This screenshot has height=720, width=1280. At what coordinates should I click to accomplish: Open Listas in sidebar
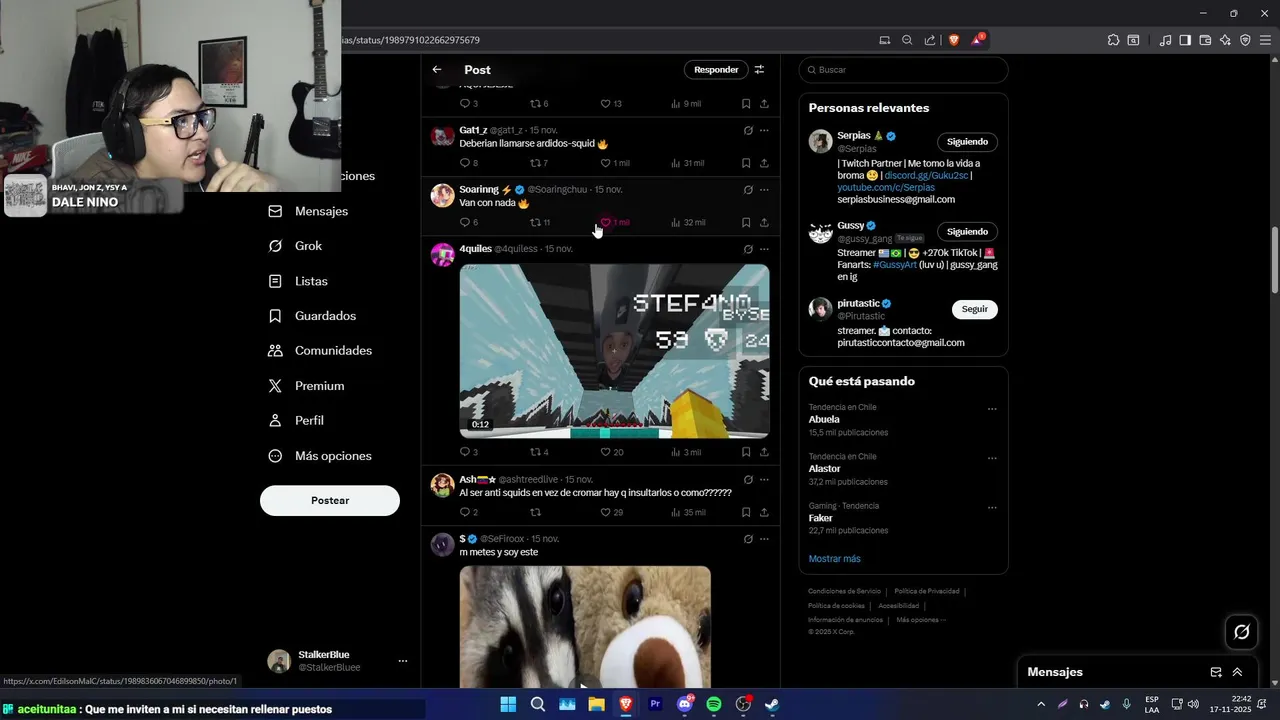click(x=298, y=281)
